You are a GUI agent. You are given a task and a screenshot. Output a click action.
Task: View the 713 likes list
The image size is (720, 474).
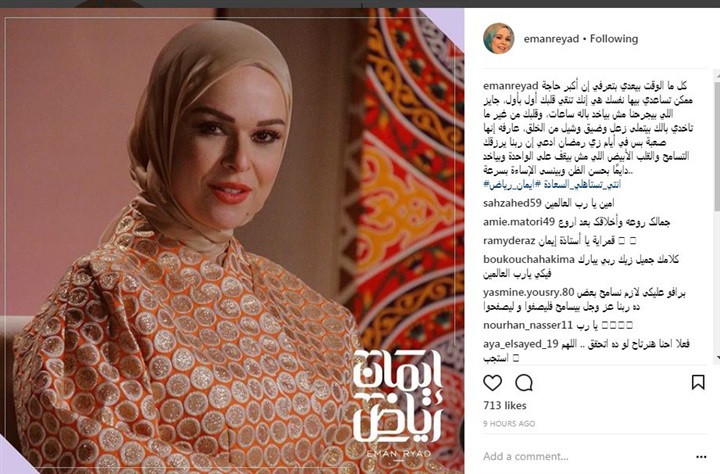505,406
